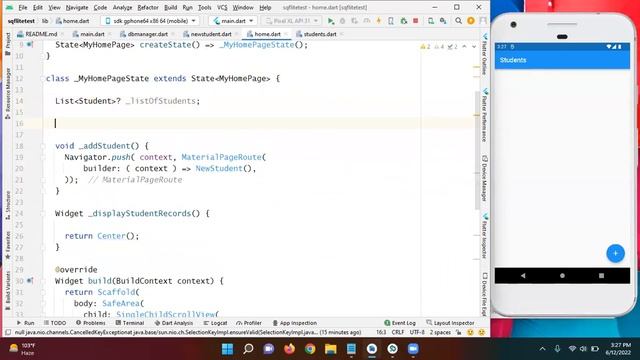Open File Explorer from the taskbar

click(331, 349)
